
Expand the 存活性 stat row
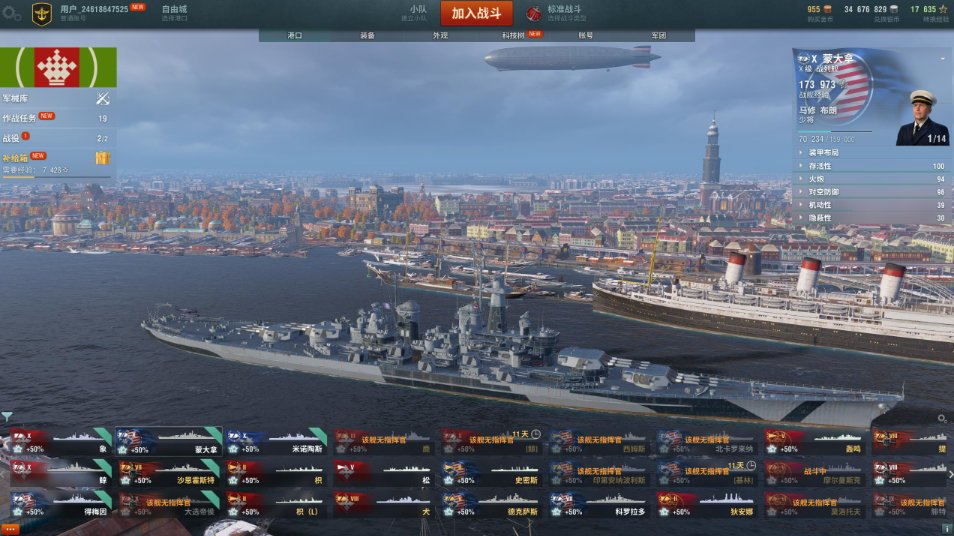point(872,166)
